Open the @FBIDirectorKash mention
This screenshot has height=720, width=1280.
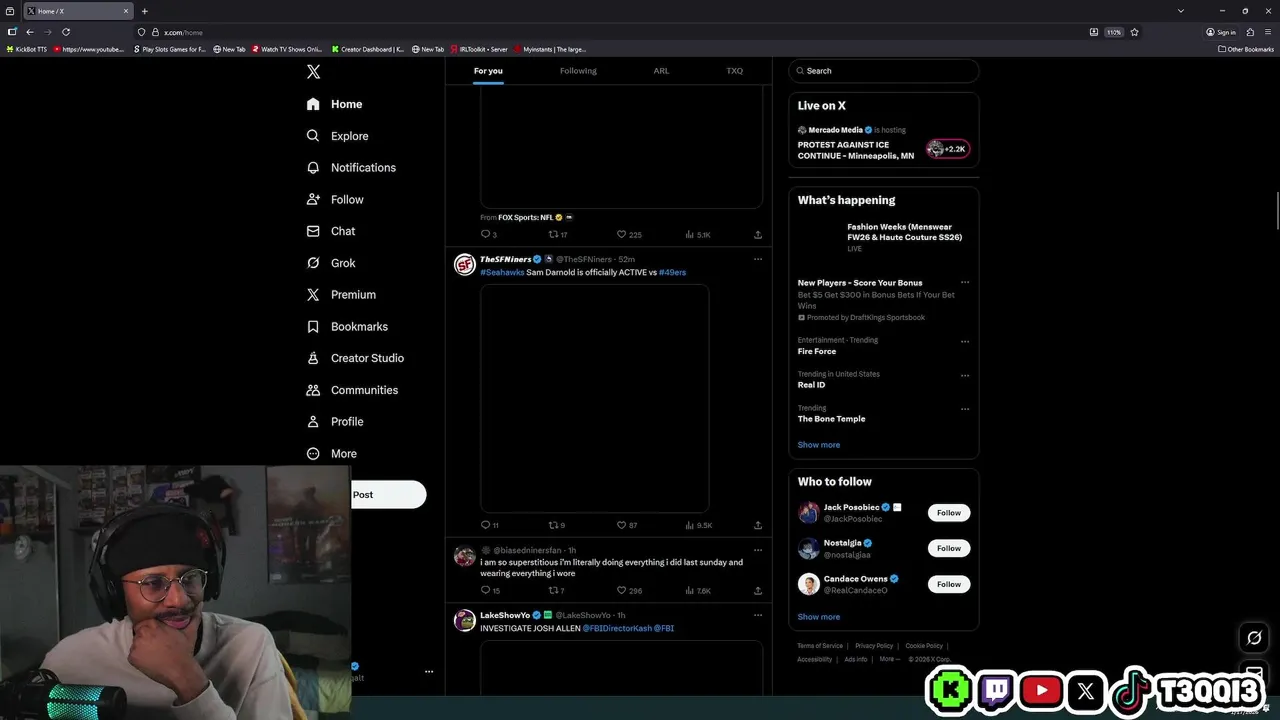617,628
